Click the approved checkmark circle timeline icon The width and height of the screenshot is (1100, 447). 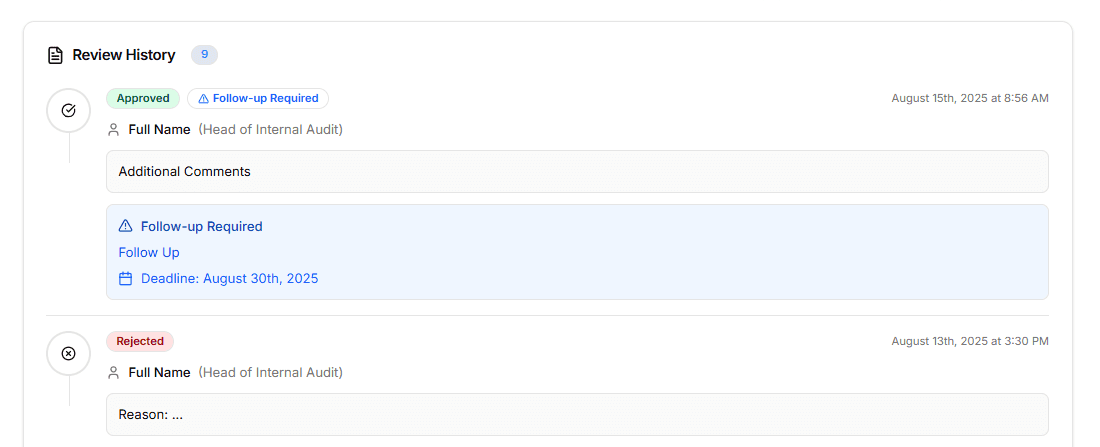coord(69,110)
